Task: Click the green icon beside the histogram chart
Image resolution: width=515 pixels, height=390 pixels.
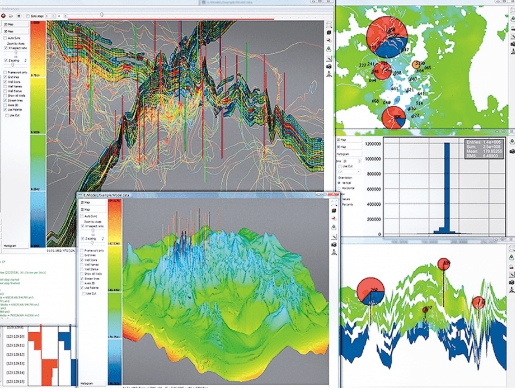Action: coord(512,142)
